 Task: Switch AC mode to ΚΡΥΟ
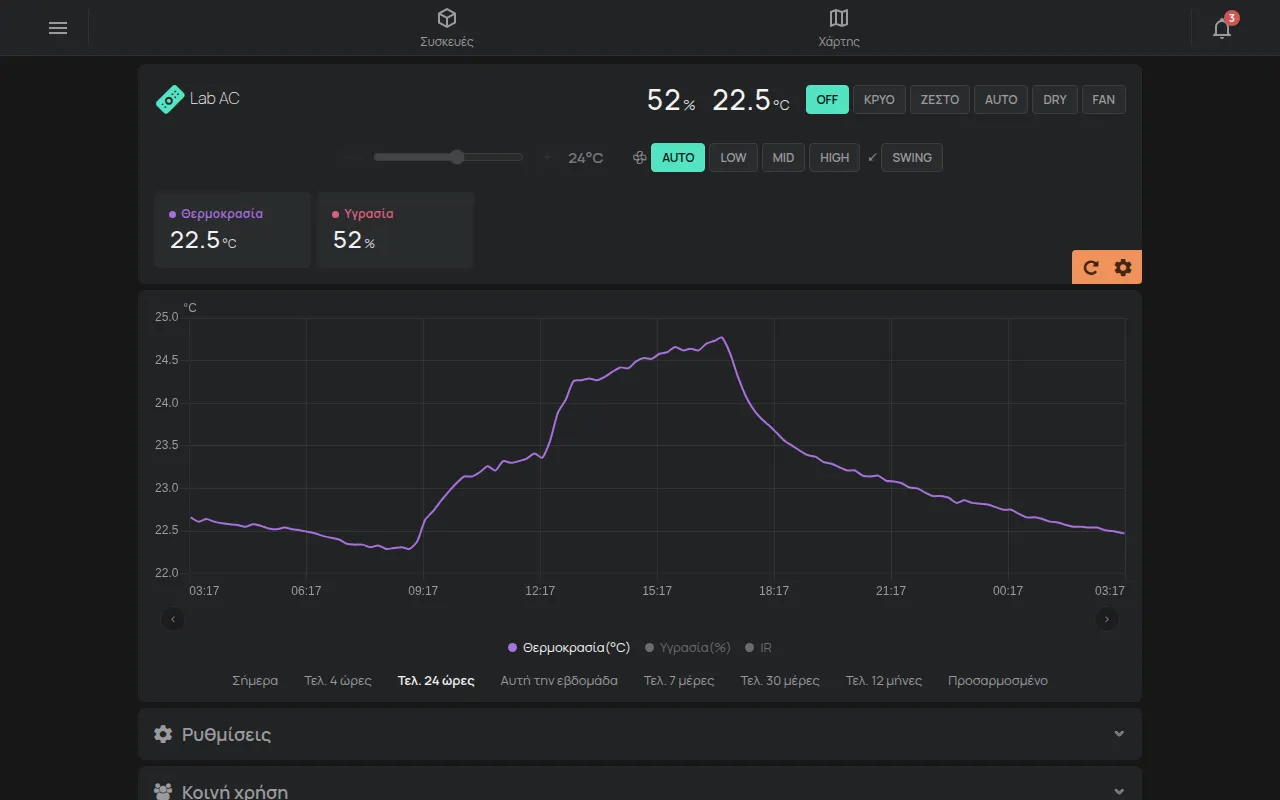(879, 100)
